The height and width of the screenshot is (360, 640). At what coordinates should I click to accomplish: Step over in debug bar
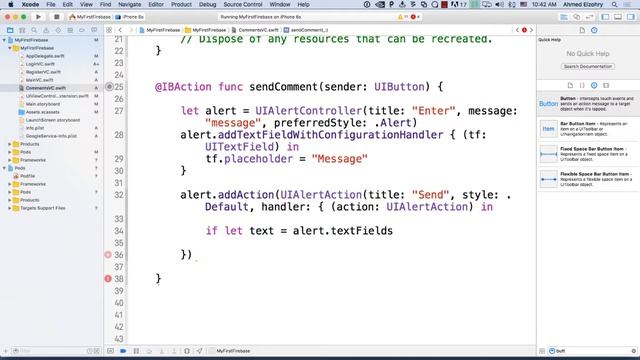(x=149, y=351)
